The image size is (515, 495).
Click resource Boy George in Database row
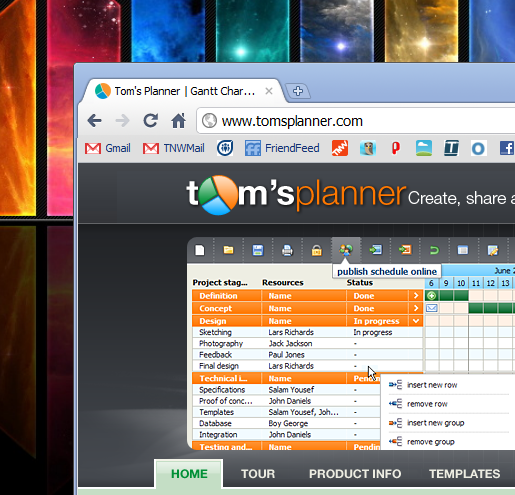coord(288,424)
